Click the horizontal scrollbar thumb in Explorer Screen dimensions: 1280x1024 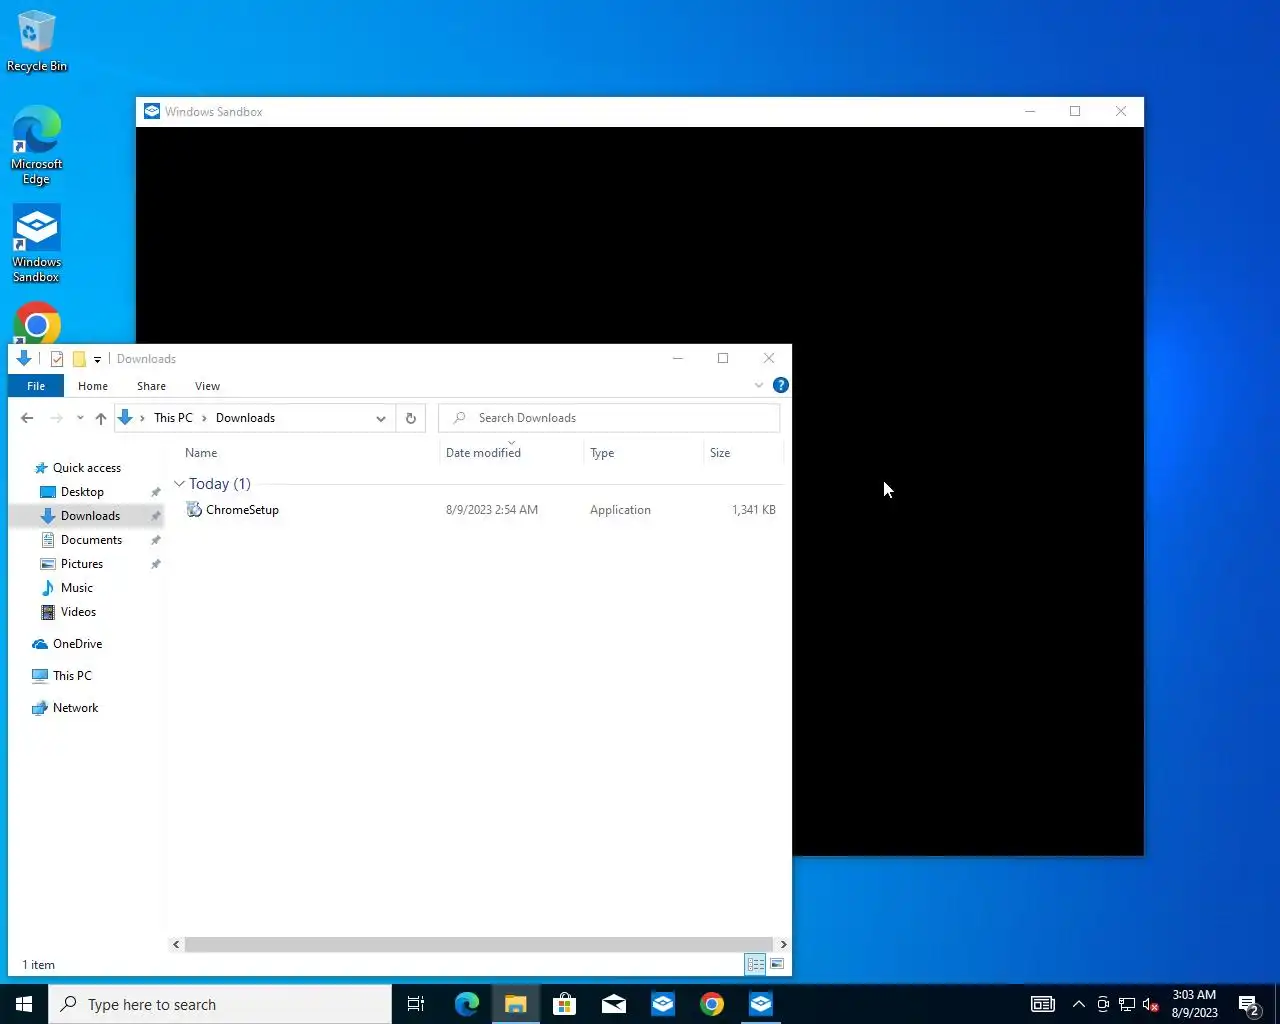479,944
